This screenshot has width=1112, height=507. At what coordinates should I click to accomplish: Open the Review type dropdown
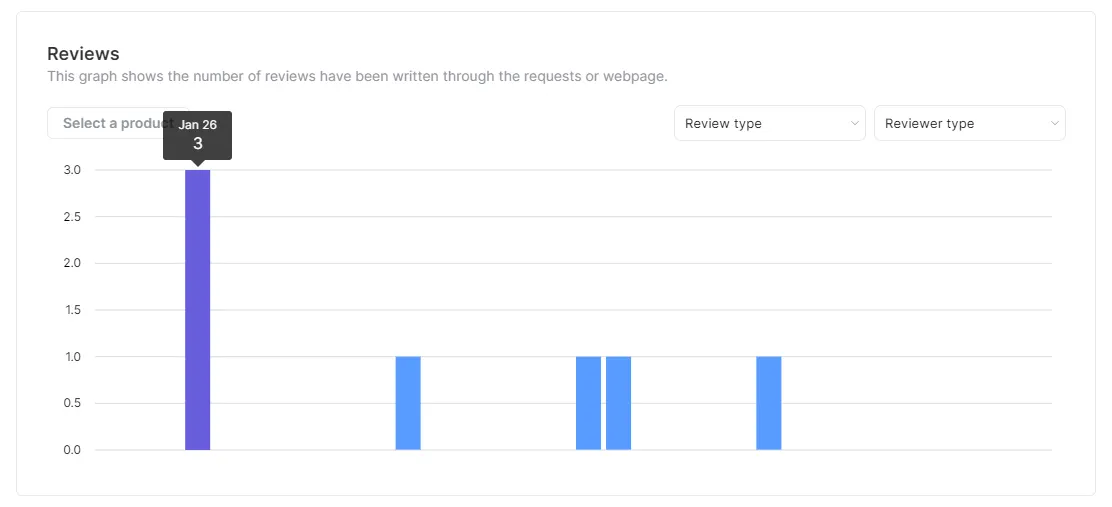tap(769, 123)
